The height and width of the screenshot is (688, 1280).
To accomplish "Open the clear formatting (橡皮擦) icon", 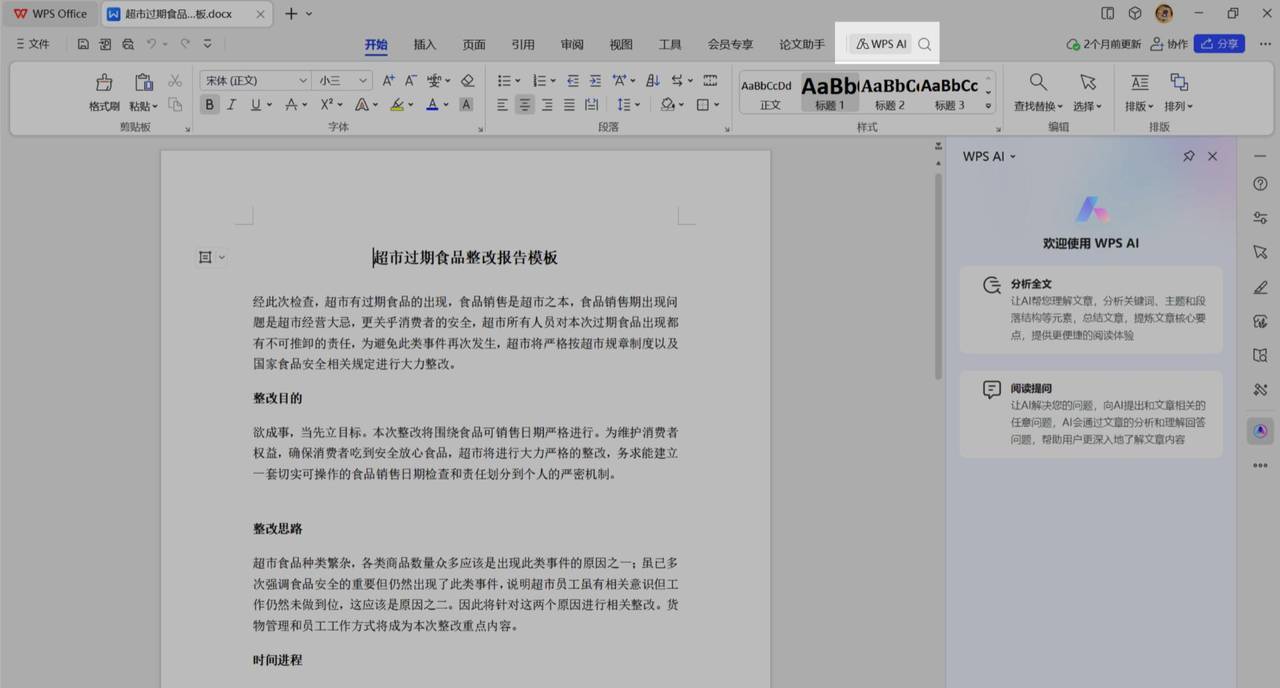I will point(467,80).
